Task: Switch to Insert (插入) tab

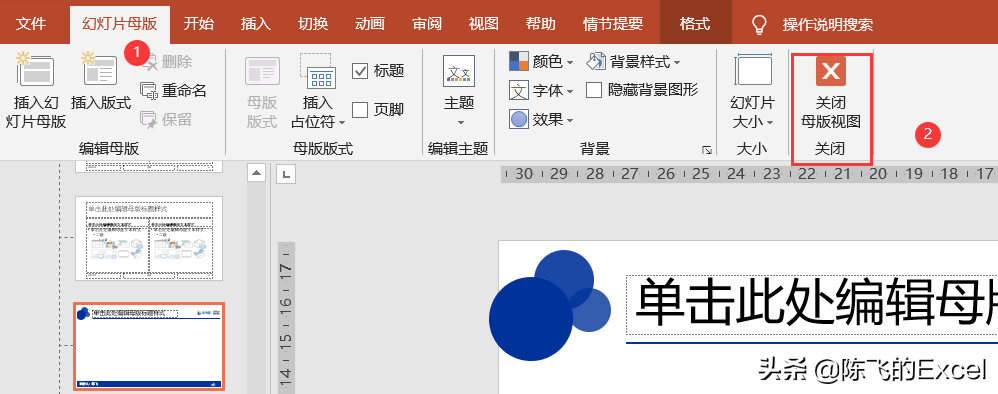Action: click(x=256, y=24)
